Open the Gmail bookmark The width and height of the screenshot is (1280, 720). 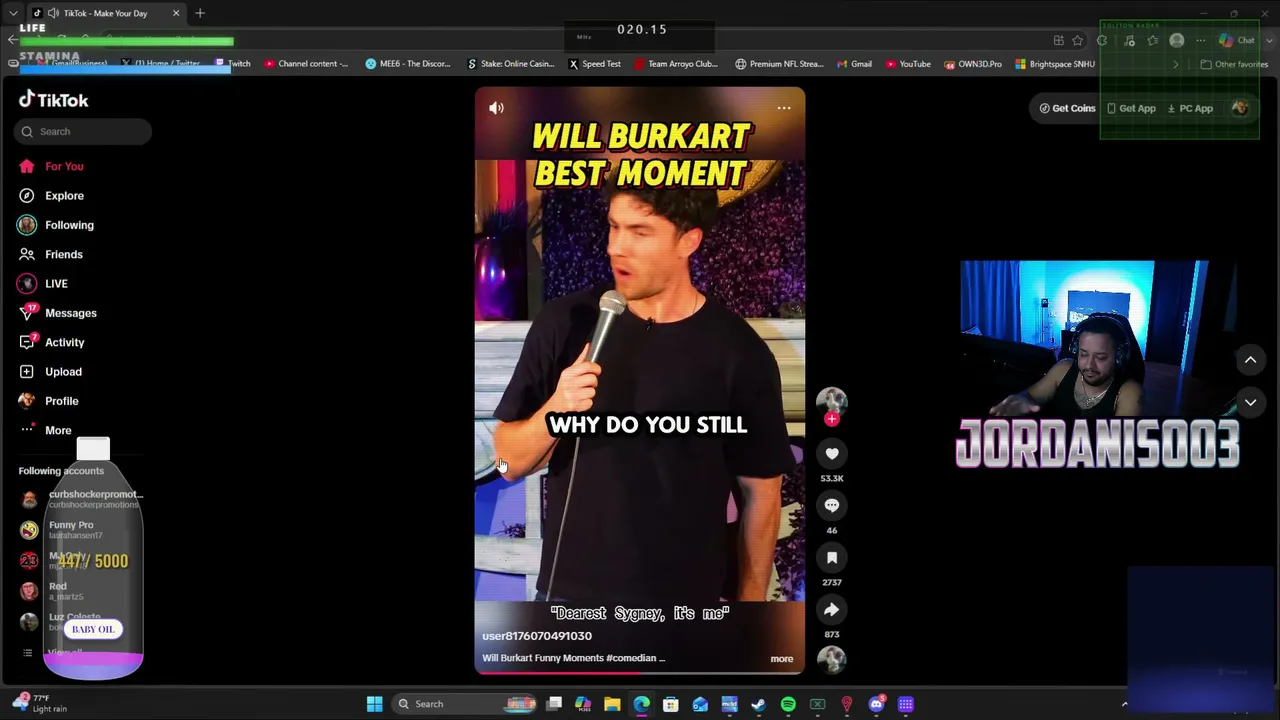(x=854, y=64)
